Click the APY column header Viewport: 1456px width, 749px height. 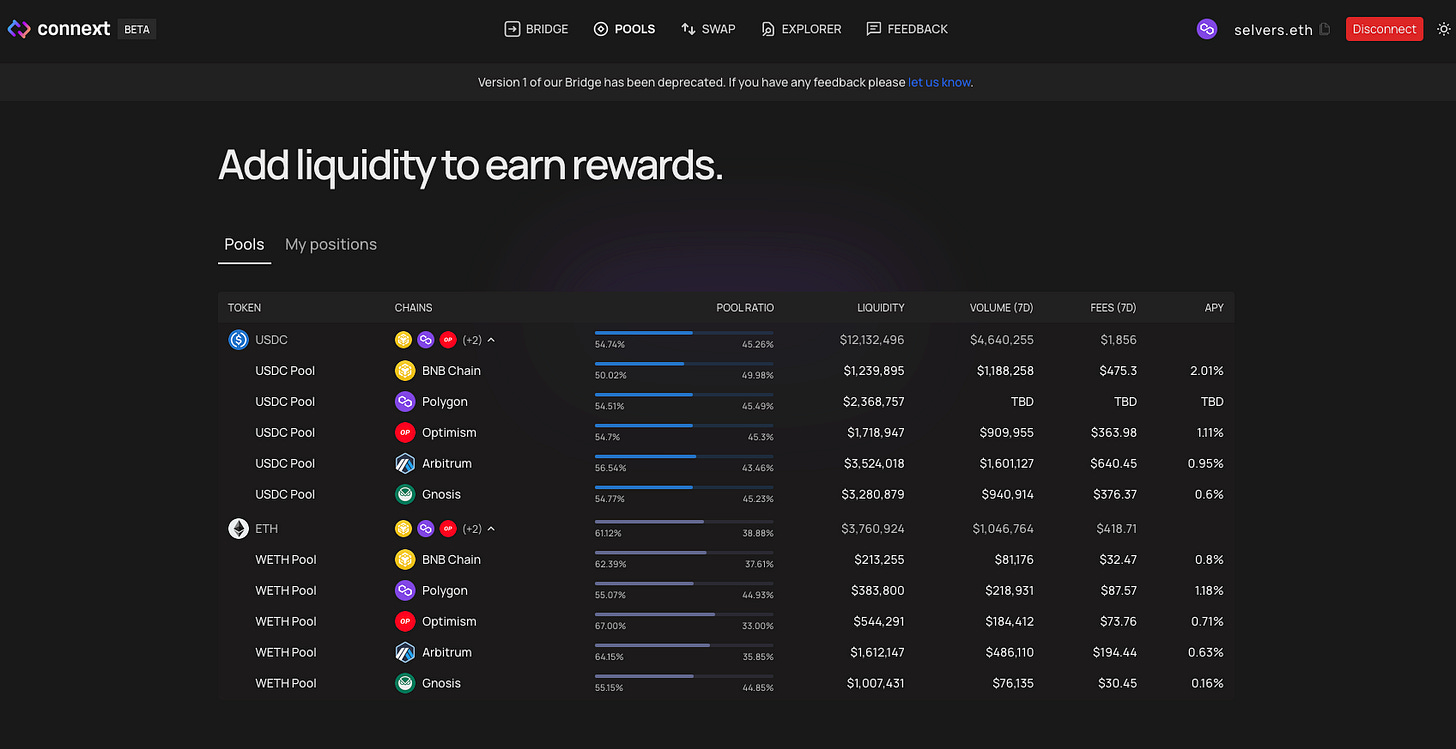point(1214,308)
